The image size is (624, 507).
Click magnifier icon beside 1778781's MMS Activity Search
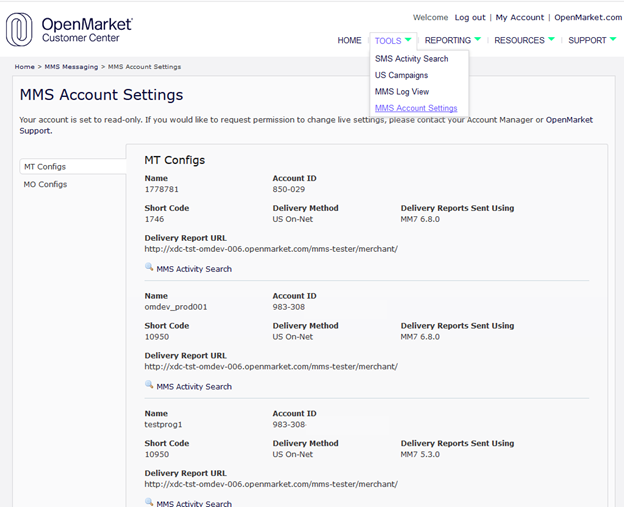pos(149,267)
